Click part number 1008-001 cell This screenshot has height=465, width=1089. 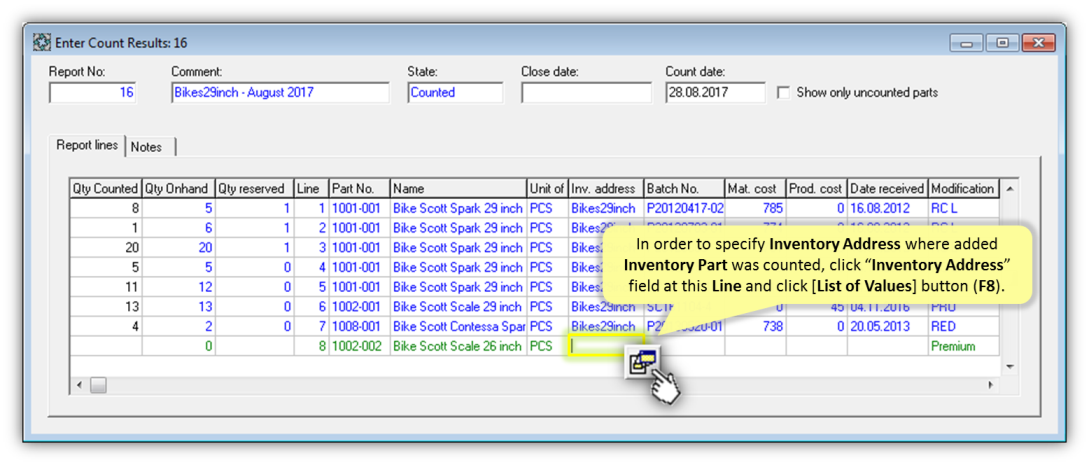pyautogui.click(x=359, y=326)
